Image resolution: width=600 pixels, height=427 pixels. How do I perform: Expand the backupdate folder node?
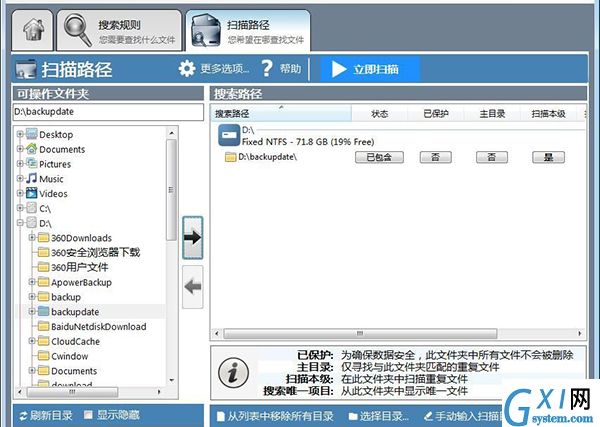click(32, 311)
